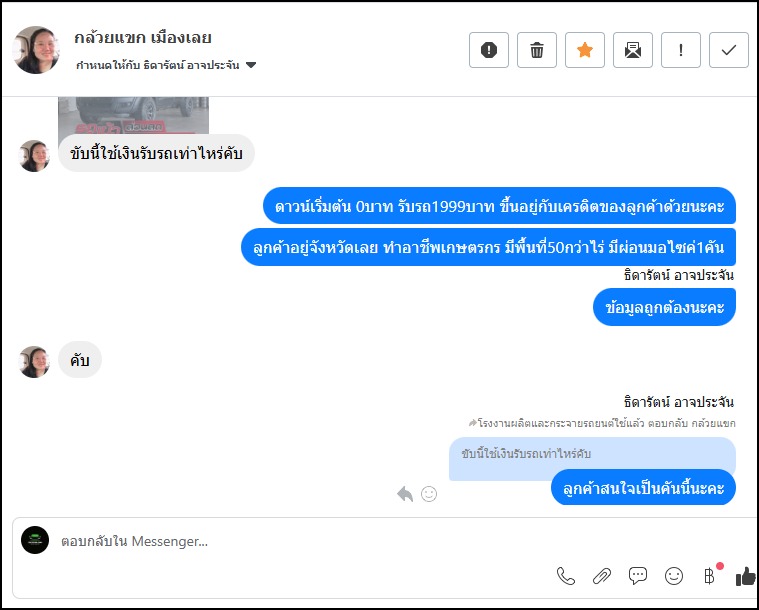Open กล้วยแขก เมืองเลย profile picture in header
The height and width of the screenshot is (610, 759).
(x=36, y=50)
